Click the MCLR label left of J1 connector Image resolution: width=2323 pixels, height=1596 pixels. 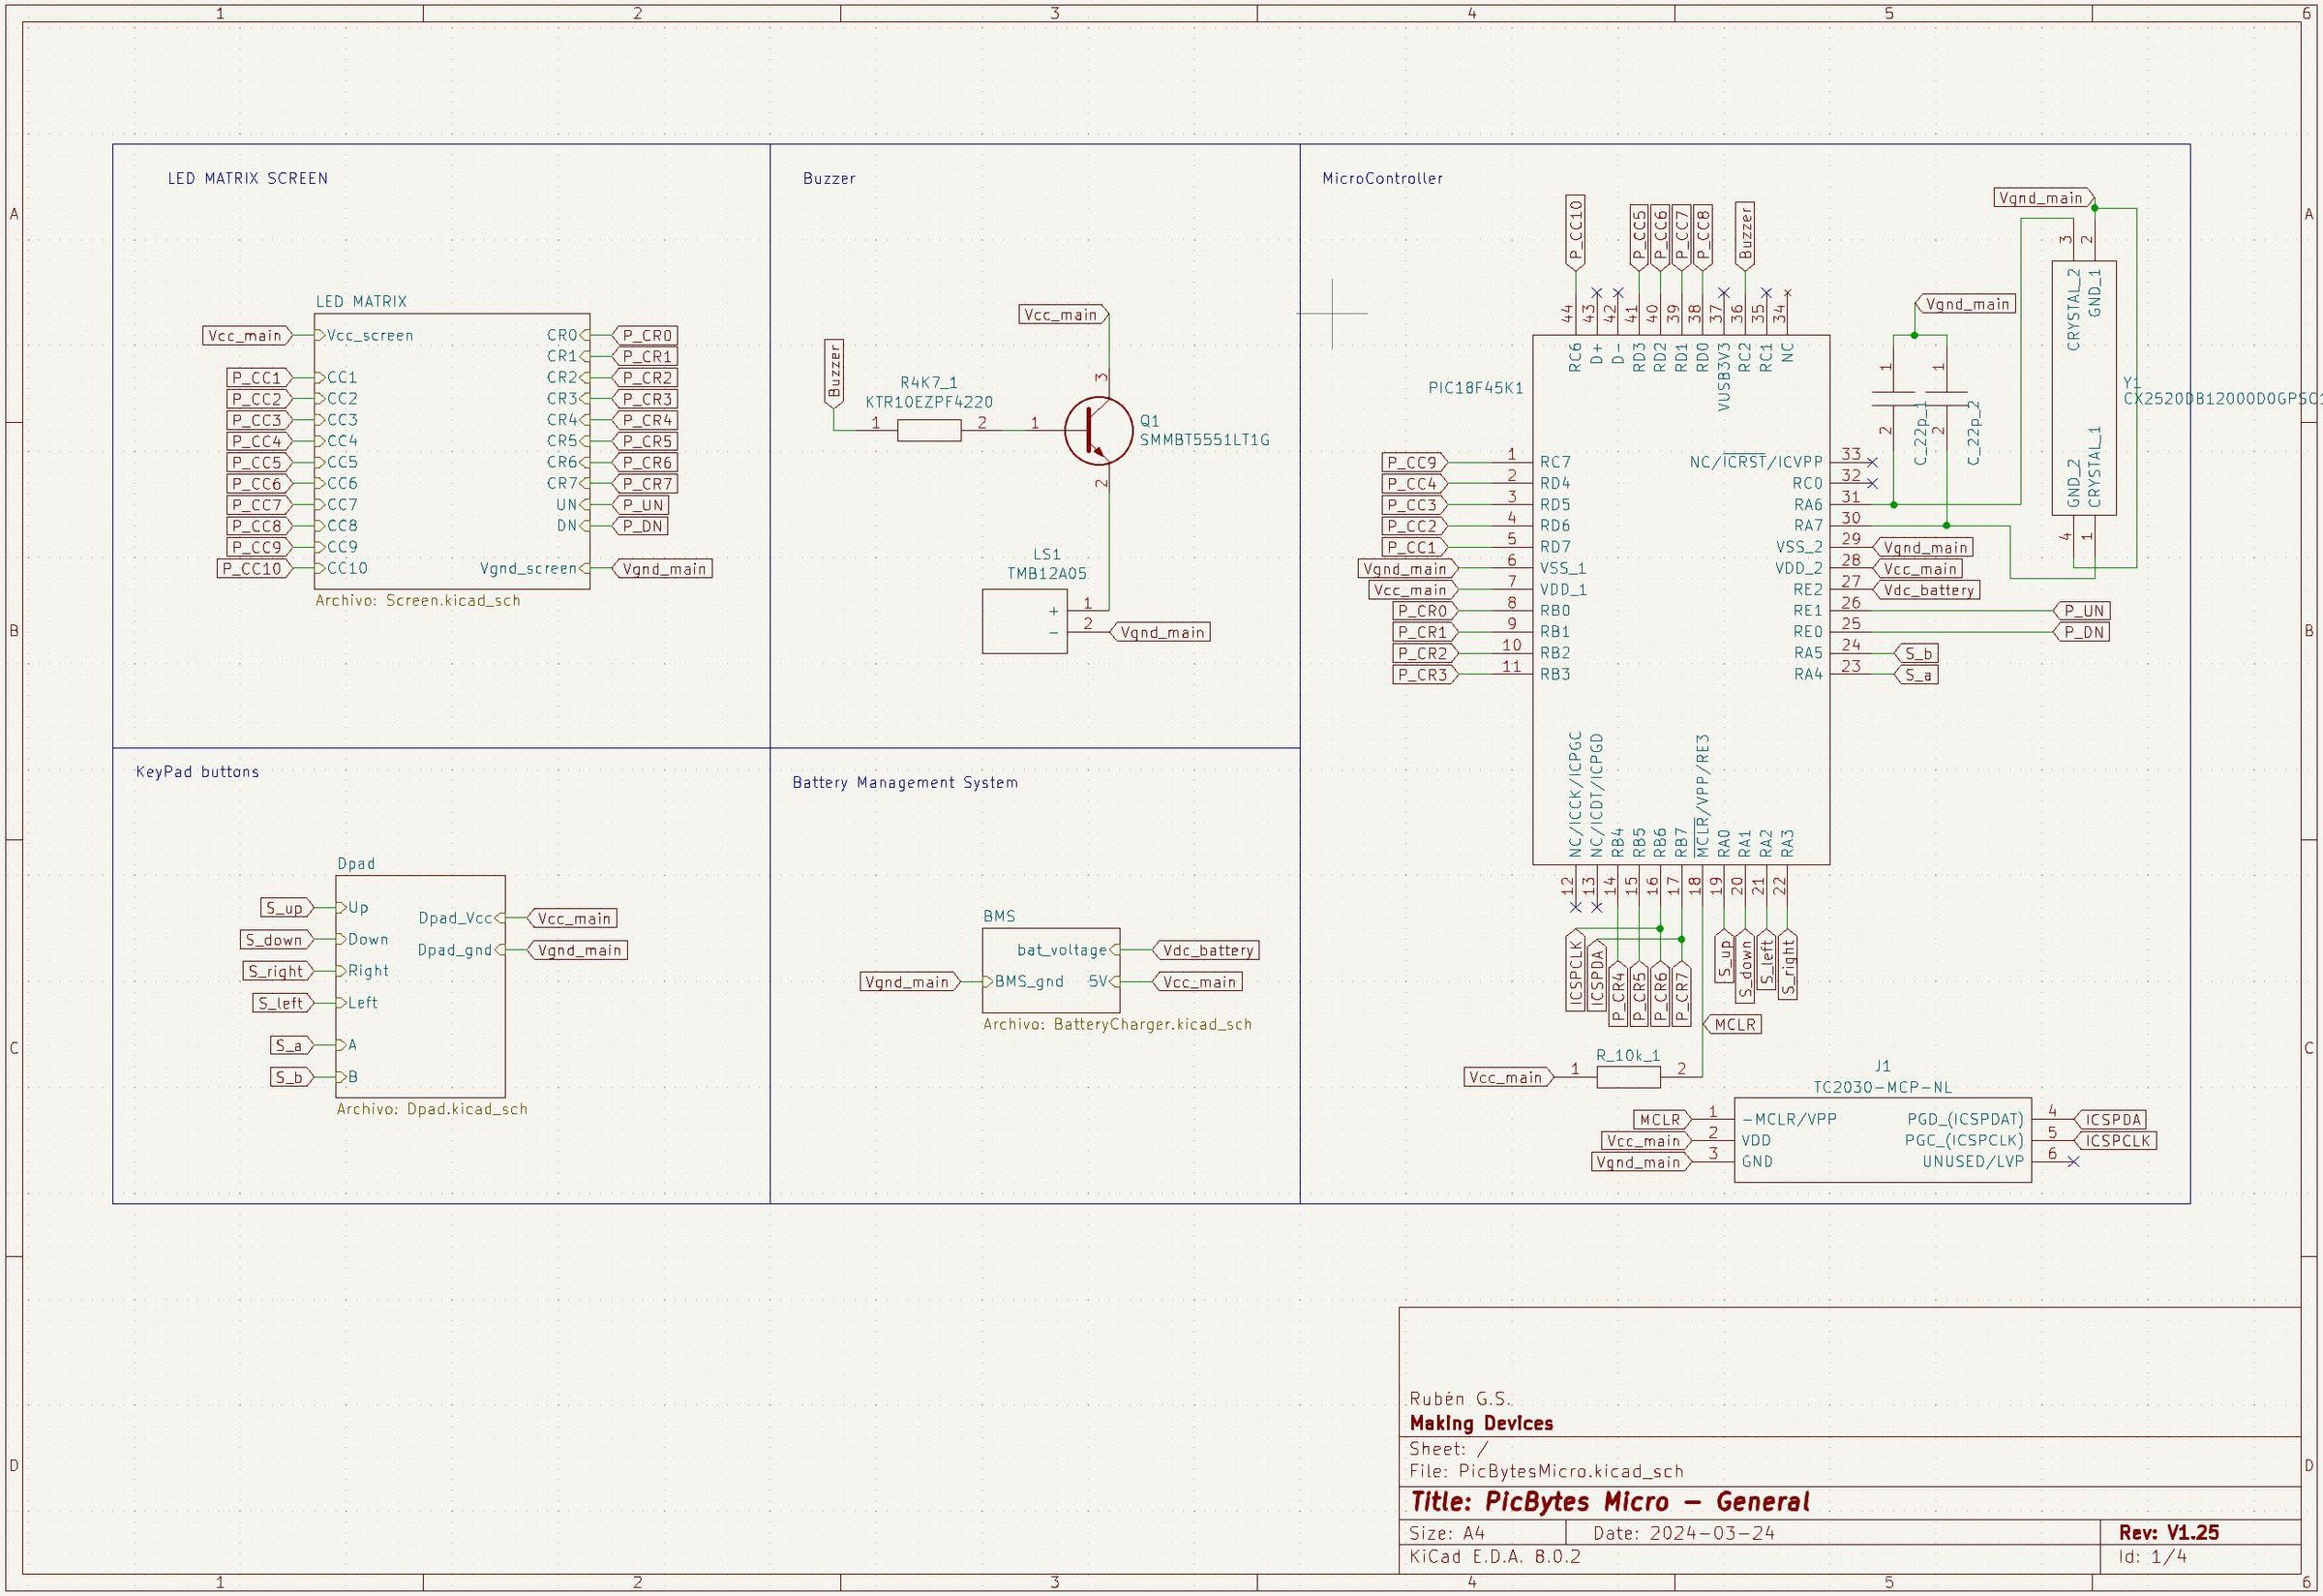tap(1661, 1120)
